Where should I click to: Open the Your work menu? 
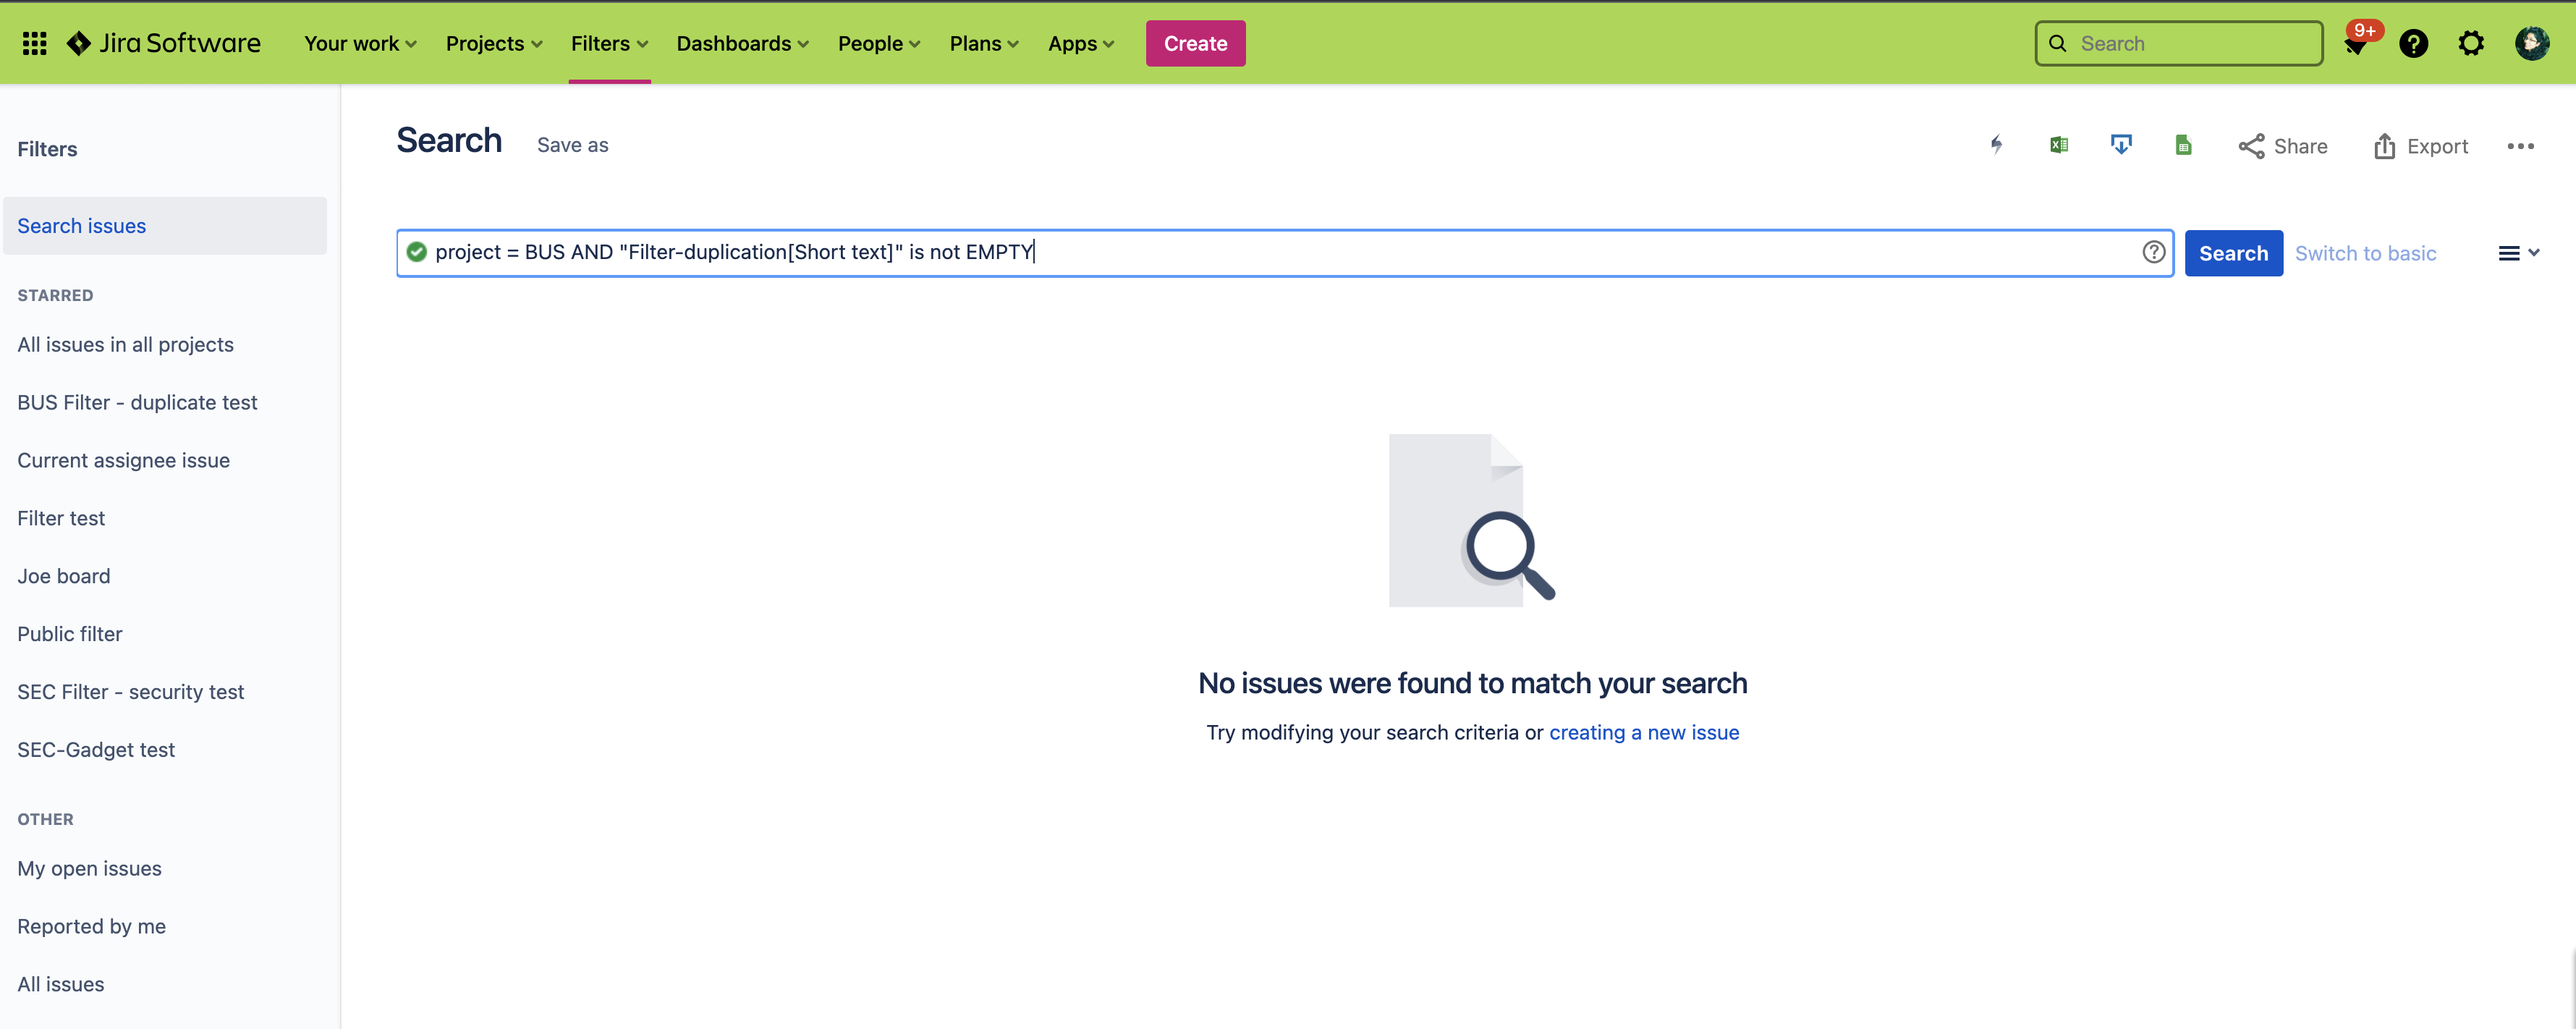[360, 44]
